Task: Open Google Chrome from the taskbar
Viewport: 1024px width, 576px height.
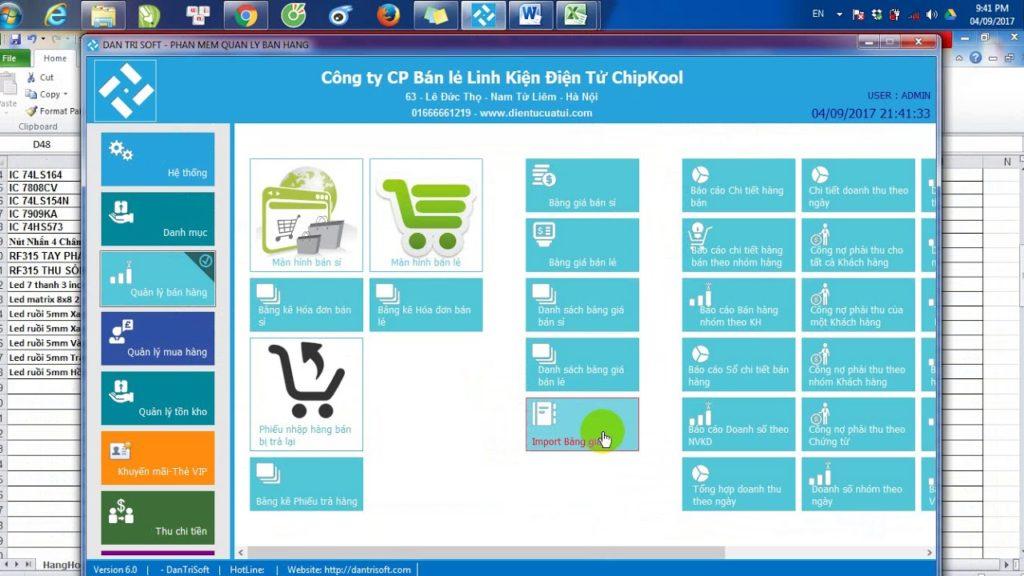Action: 246,14
